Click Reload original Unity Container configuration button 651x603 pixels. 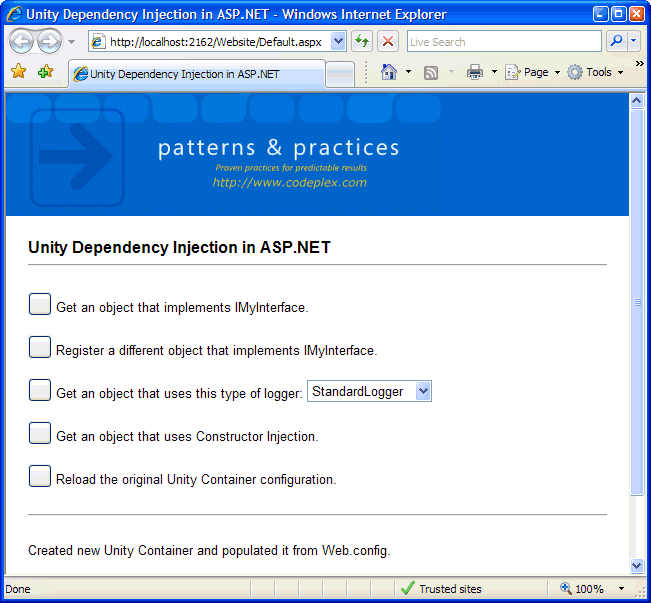coord(40,476)
